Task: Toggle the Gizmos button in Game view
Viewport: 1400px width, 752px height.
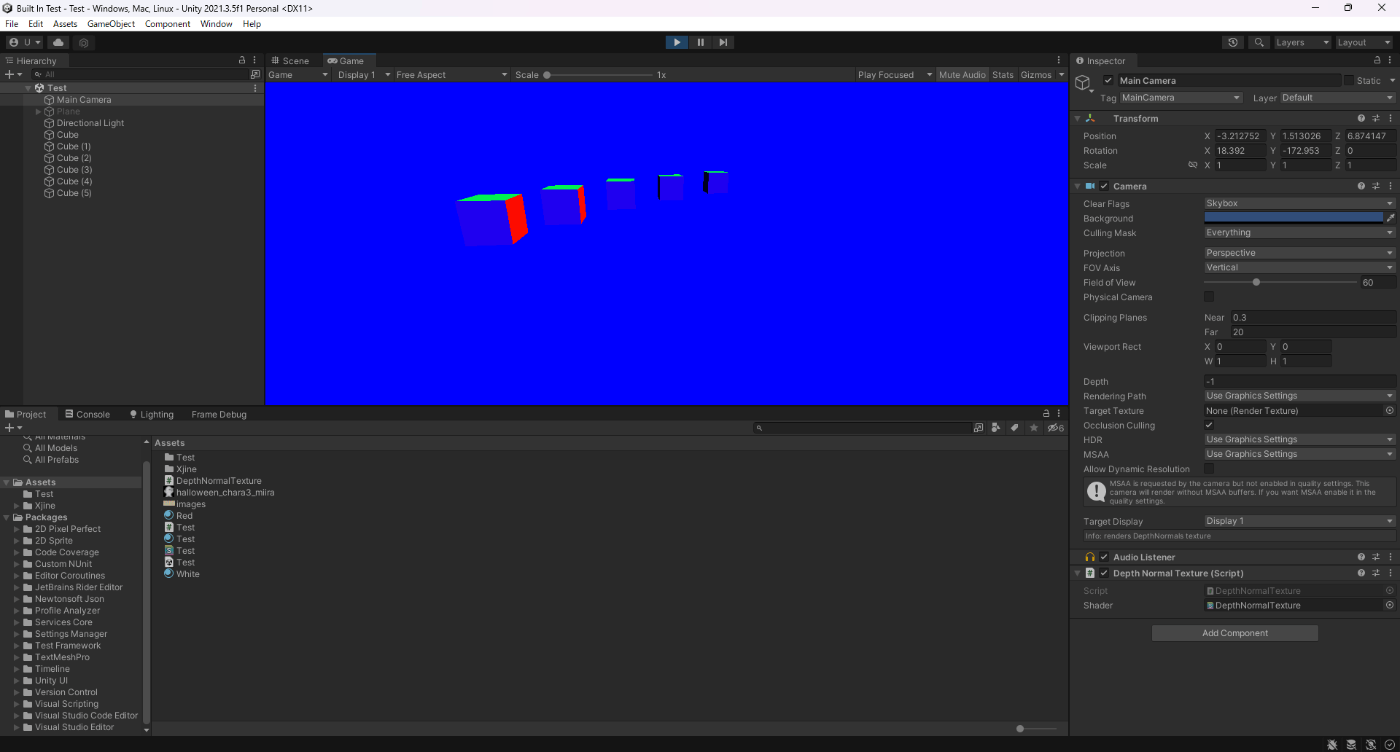Action: point(1036,75)
